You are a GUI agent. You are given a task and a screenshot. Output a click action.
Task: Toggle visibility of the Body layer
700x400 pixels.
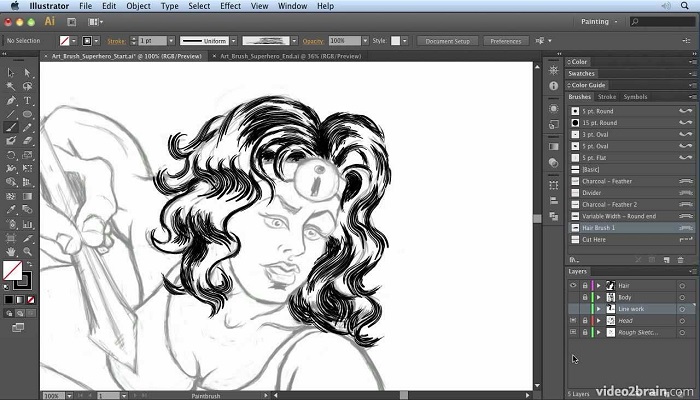tap(573, 297)
